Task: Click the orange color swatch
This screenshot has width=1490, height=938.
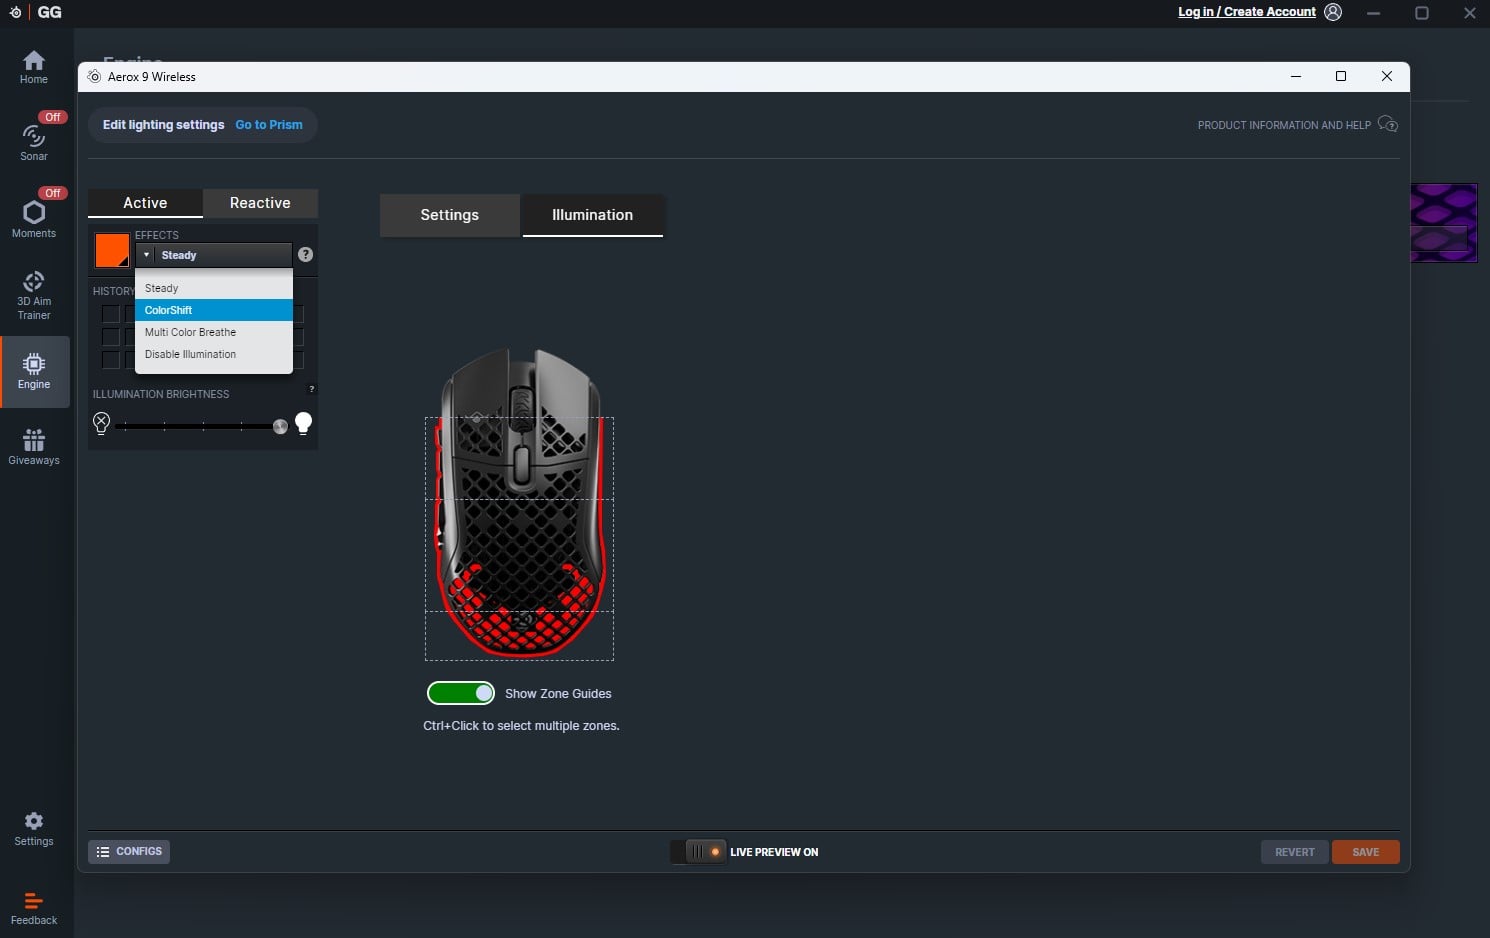Action: click(111, 250)
